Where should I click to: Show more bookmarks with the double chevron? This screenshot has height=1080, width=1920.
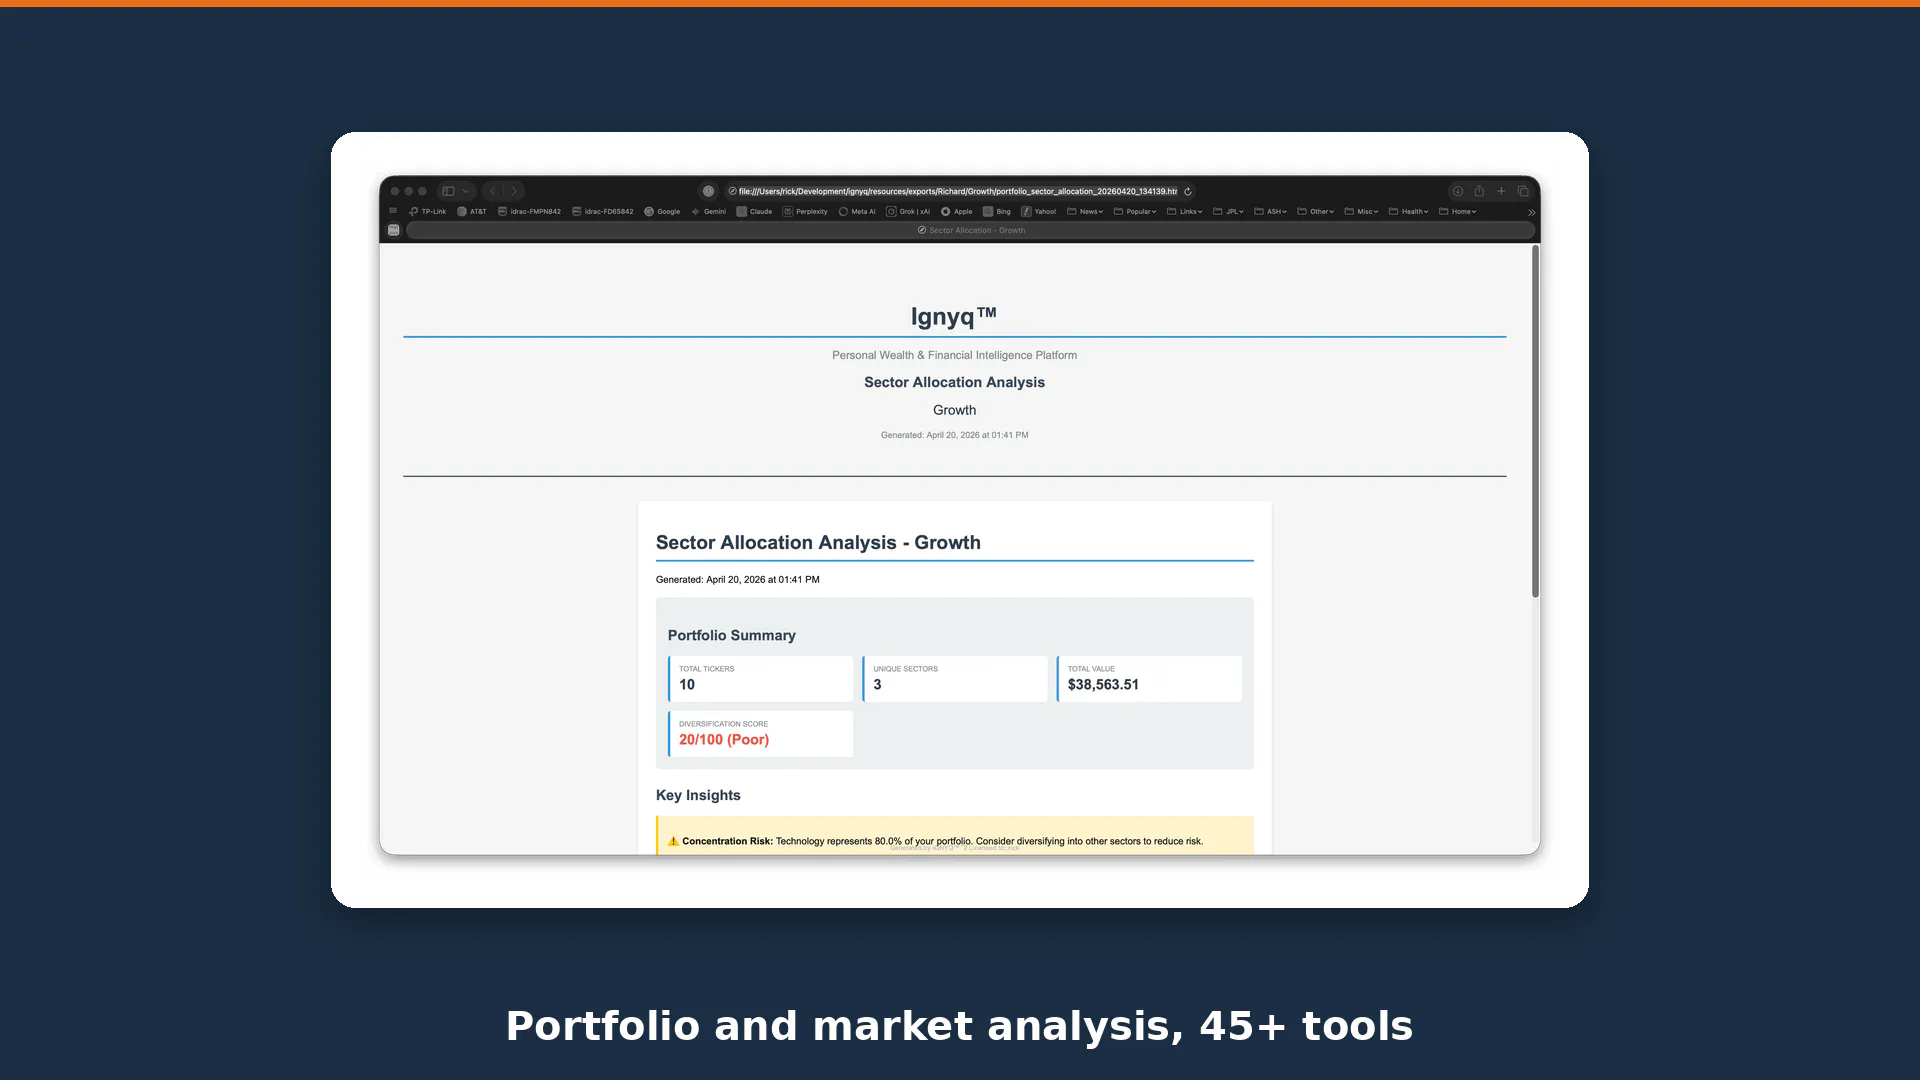(x=1531, y=212)
